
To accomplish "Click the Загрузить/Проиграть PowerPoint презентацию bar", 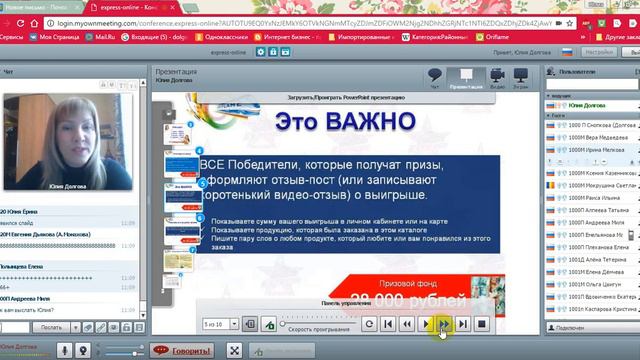I will 346,98.
